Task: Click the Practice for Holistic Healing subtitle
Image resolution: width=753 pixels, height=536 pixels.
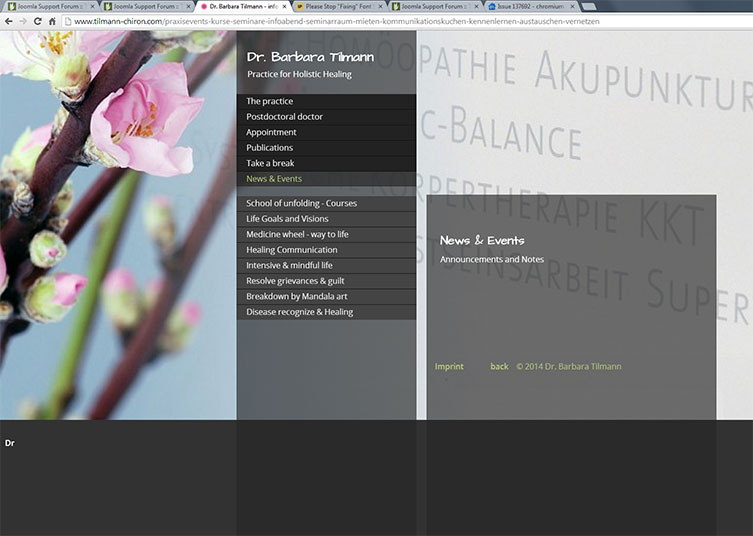Action: [299, 74]
